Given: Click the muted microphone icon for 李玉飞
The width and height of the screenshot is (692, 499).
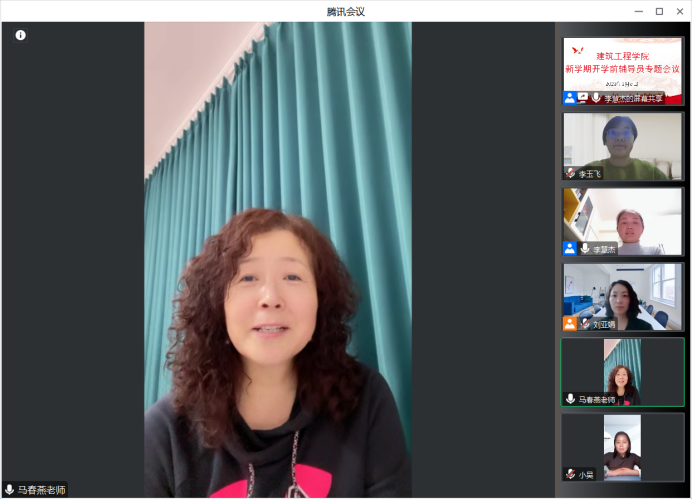Looking at the screenshot, I should pyautogui.click(x=571, y=173).
